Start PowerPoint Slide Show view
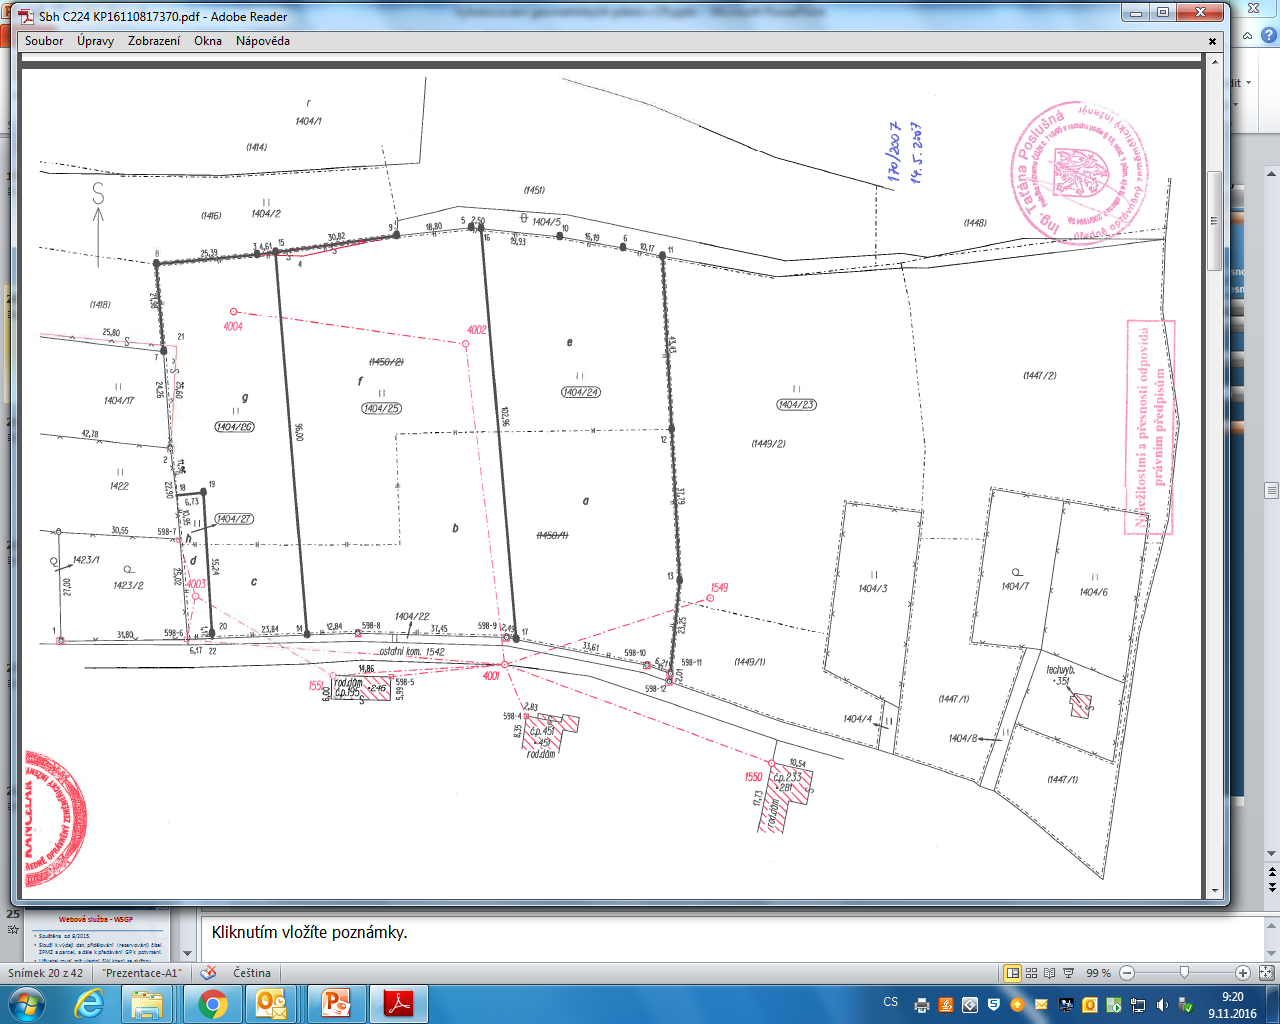1280x1024 pixels. point(1068,973)
